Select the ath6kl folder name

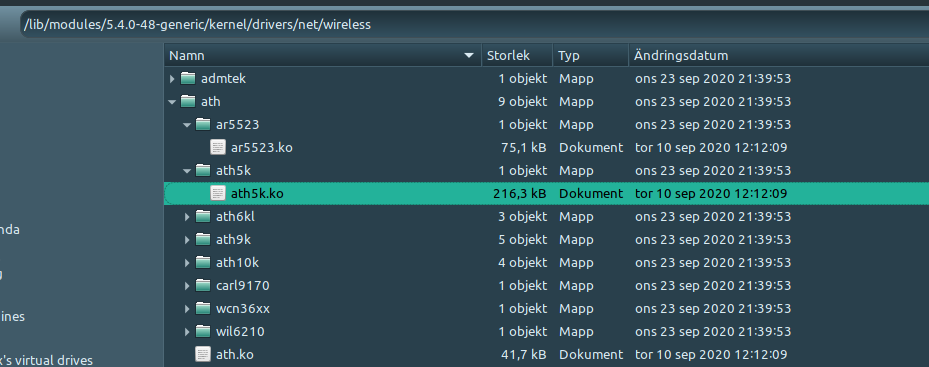coord(235,217)
